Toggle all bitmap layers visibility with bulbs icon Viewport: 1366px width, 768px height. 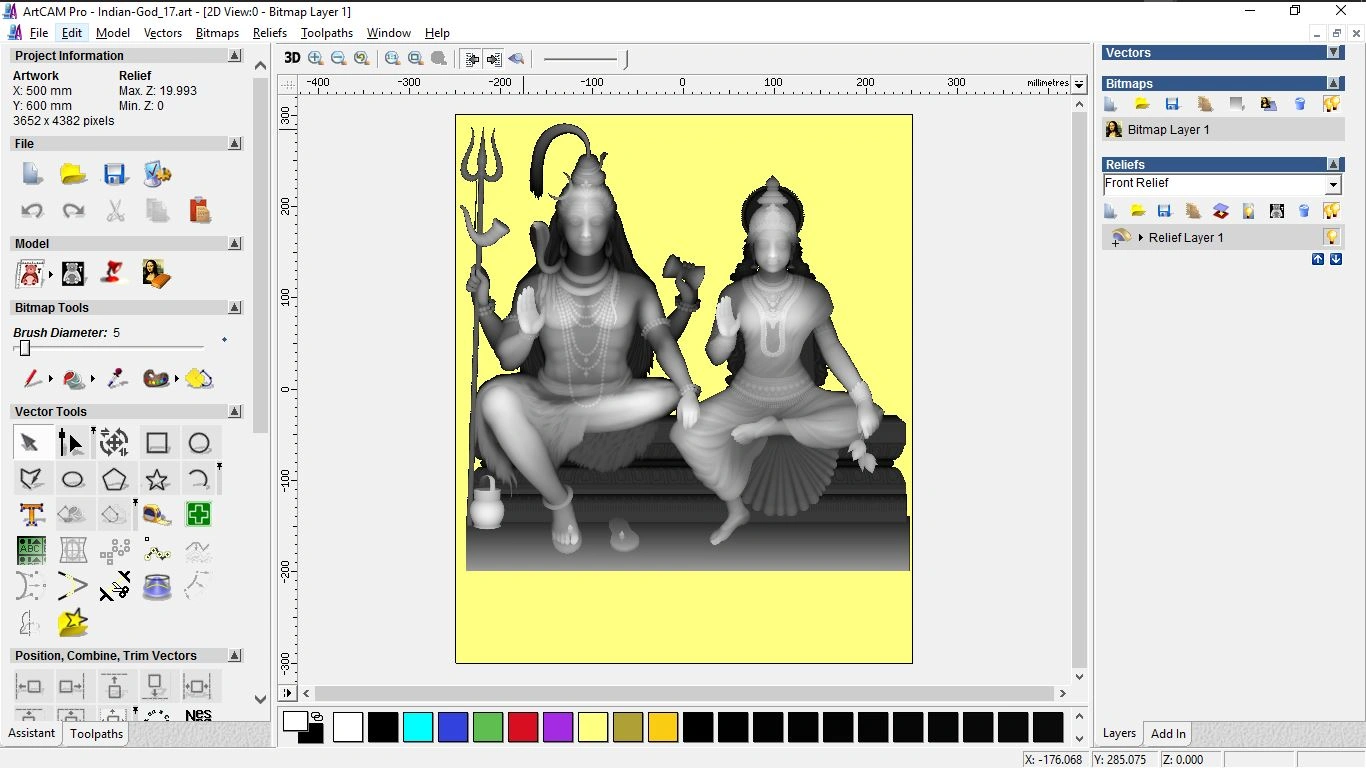pyautogui.click(x=1332, y=104)
